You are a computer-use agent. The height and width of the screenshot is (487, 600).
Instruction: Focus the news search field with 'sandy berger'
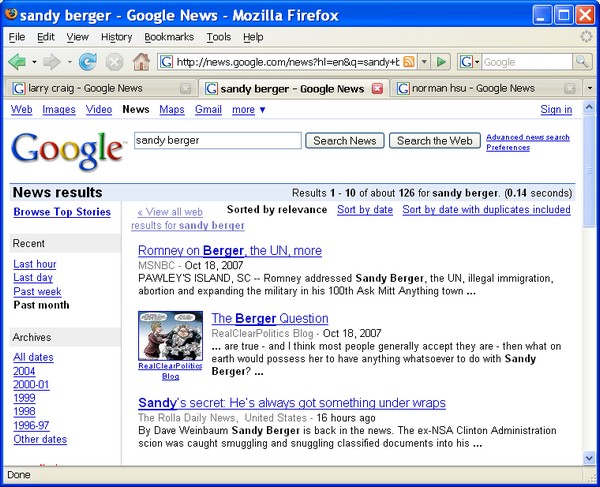coord(217,140)
